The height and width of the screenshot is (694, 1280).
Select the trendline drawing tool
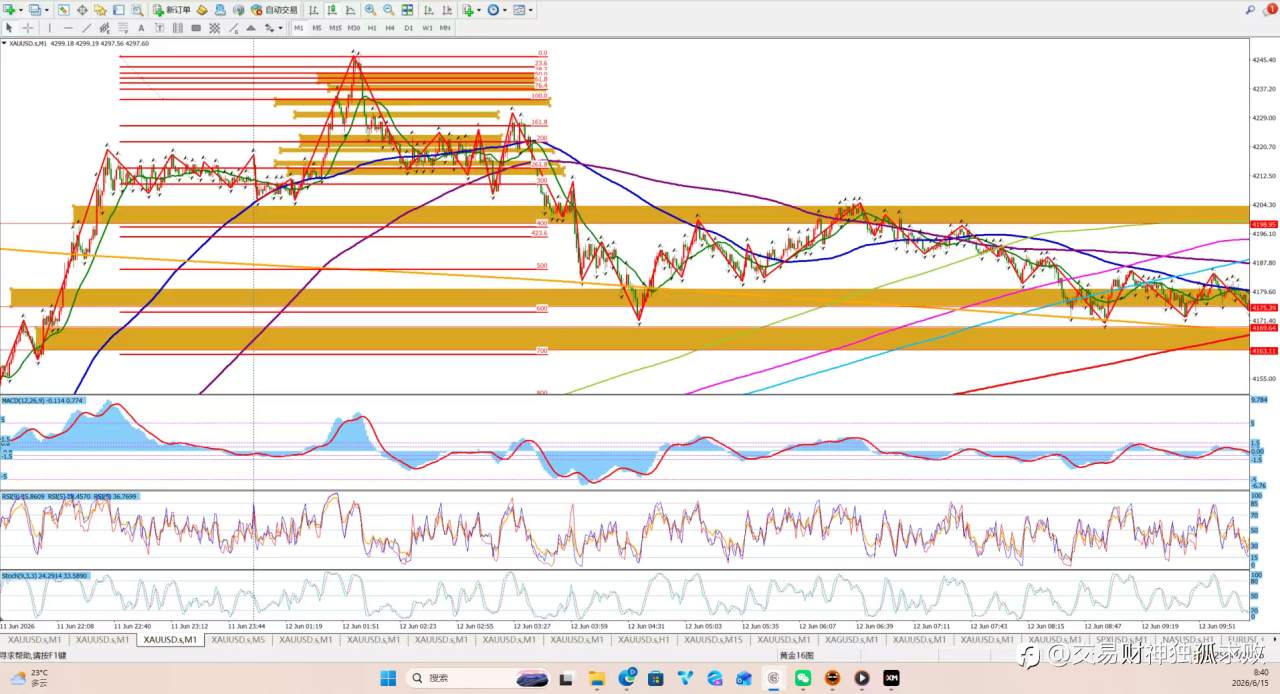point(86,28)
